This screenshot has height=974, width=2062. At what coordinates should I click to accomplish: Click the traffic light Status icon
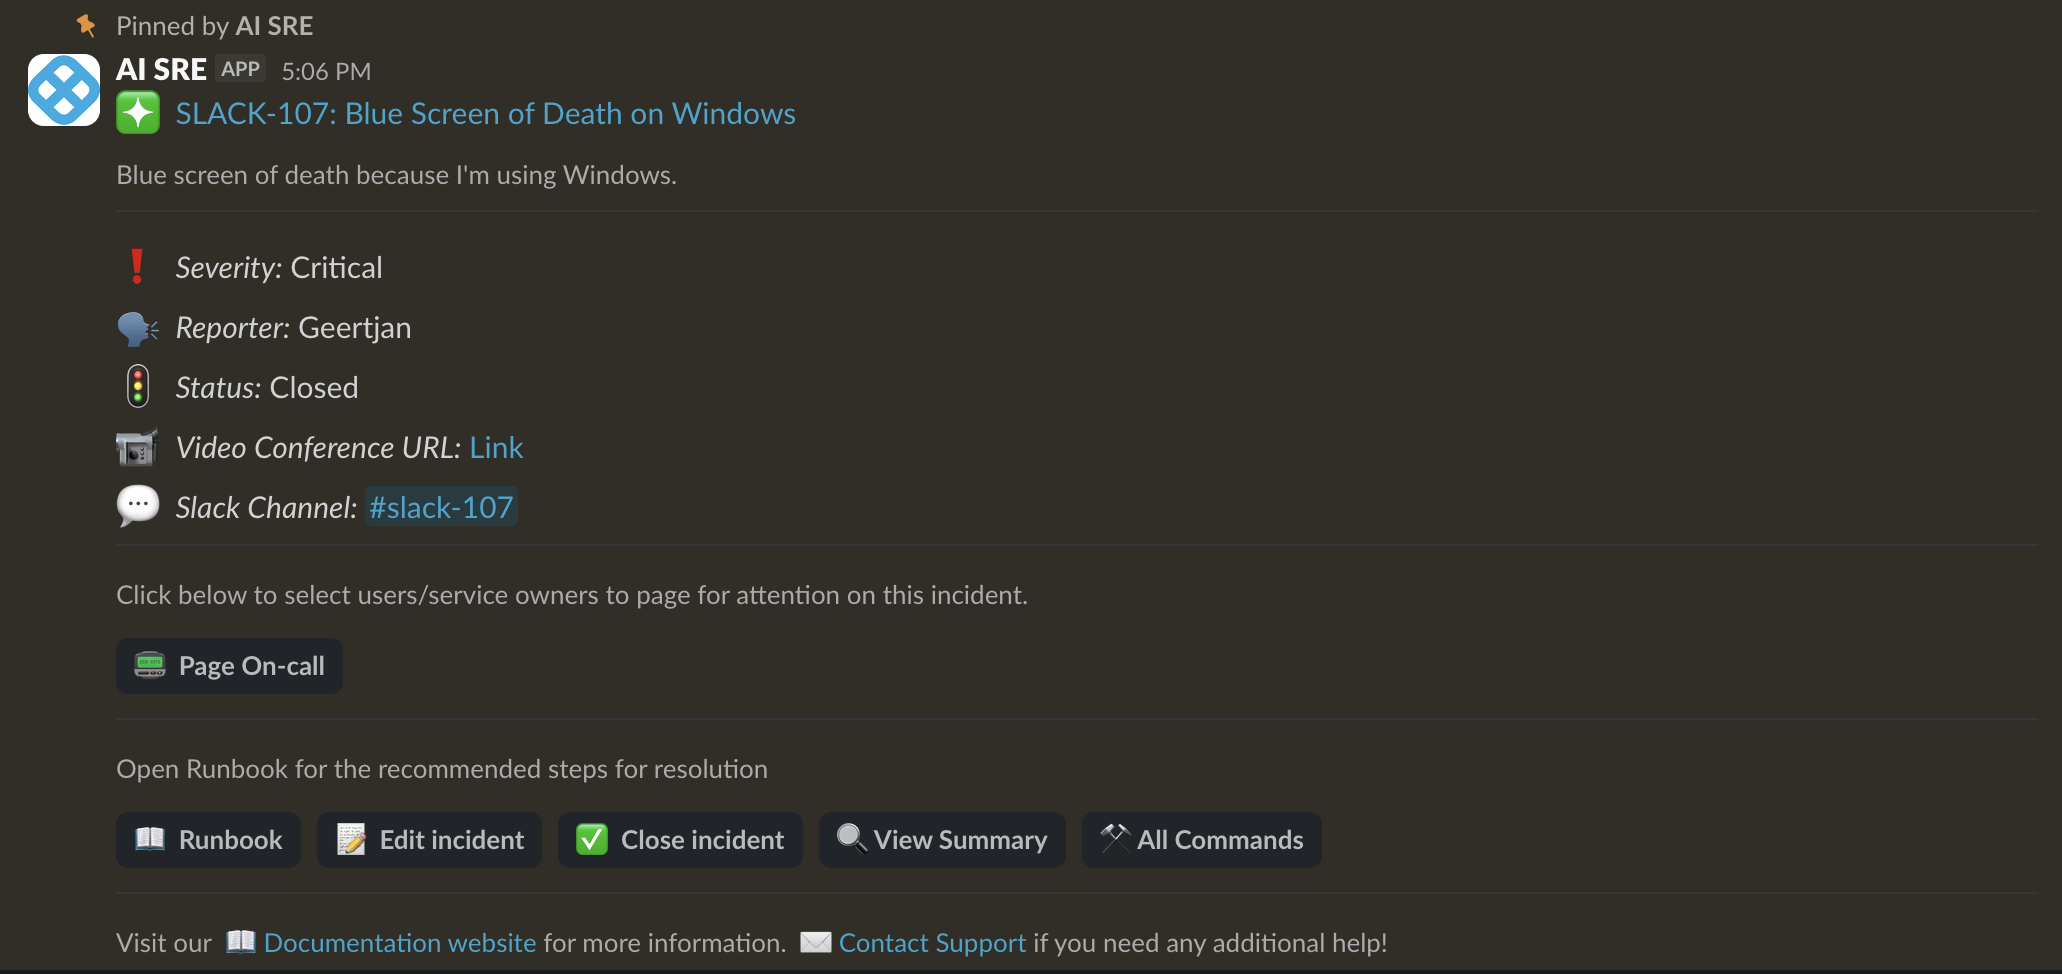tap(138, 387)
